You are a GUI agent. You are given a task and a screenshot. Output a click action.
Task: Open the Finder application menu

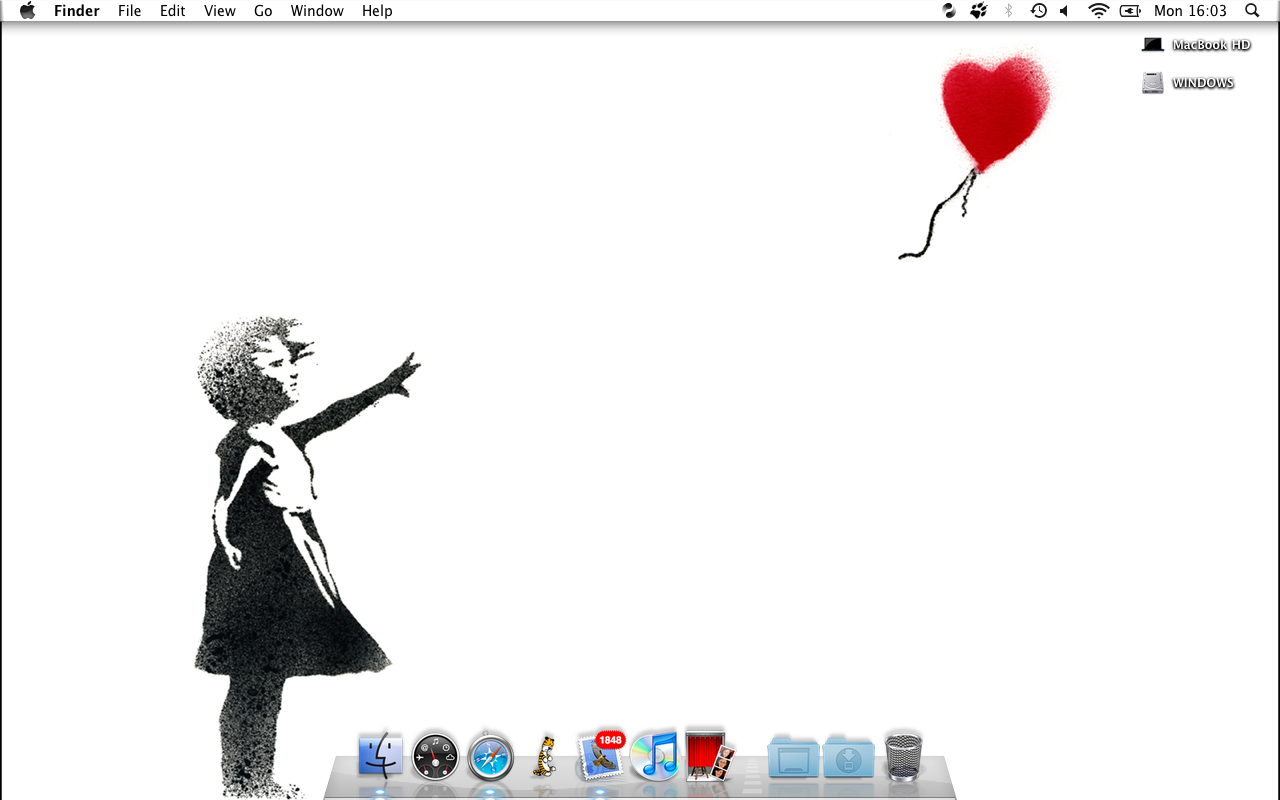[77, 11]
